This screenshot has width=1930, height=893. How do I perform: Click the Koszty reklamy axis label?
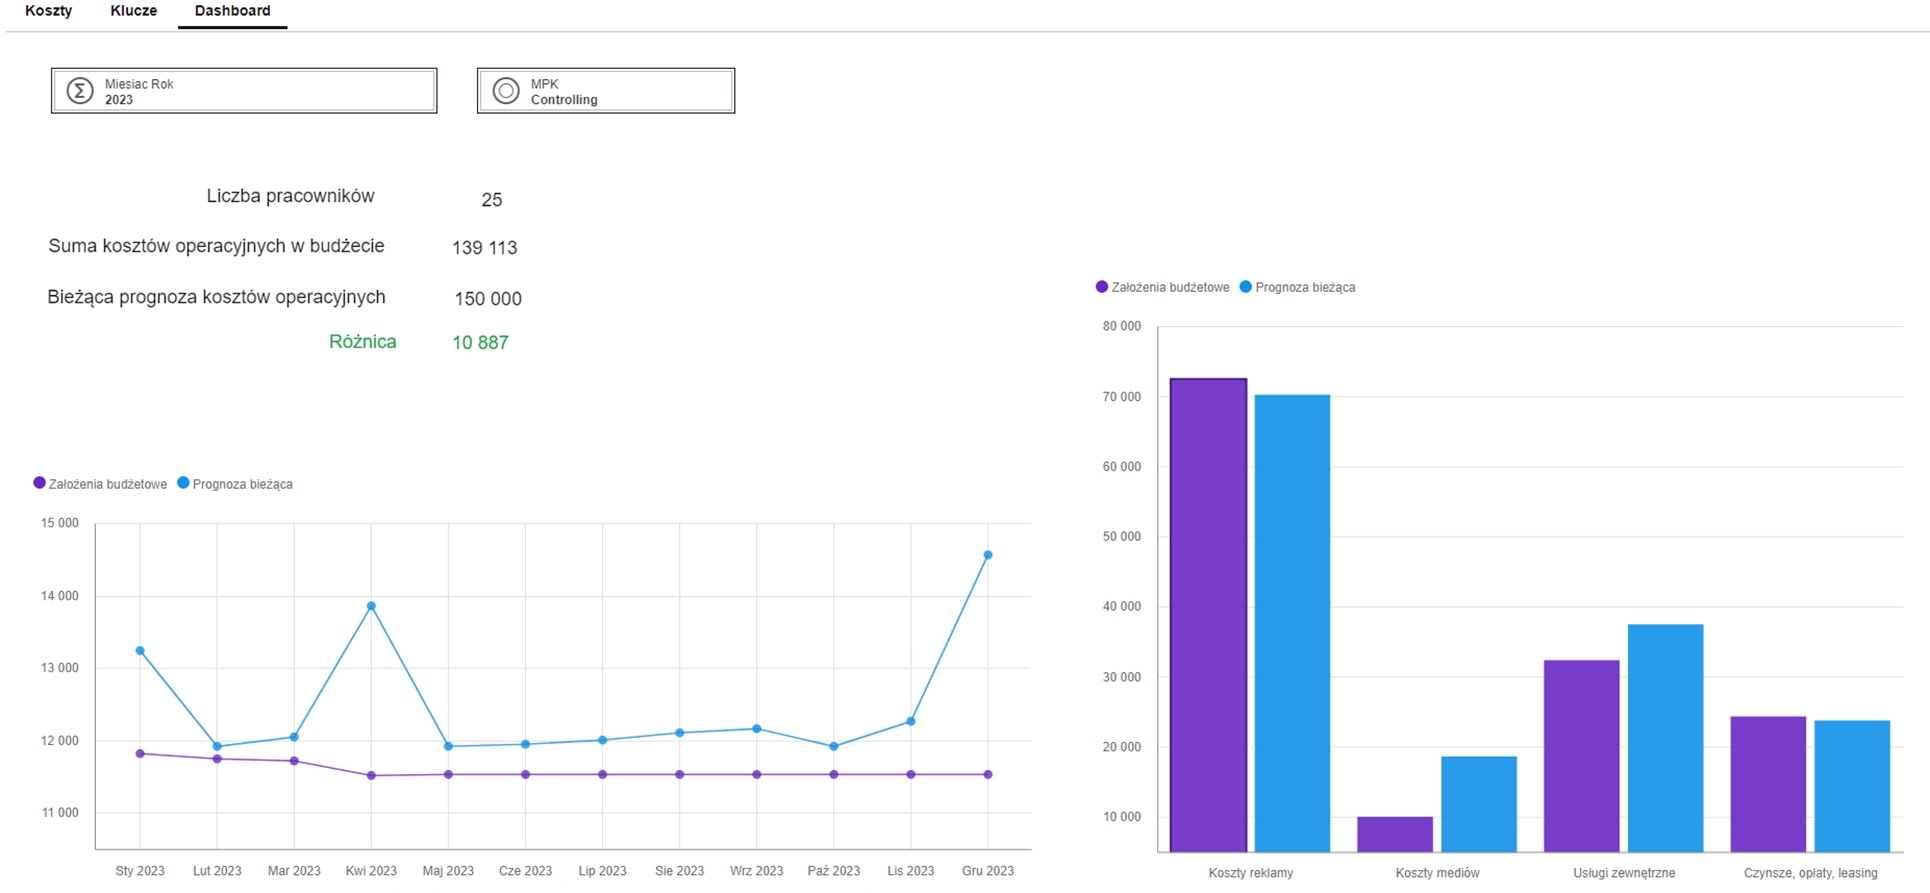click(x=1250, y=873)
